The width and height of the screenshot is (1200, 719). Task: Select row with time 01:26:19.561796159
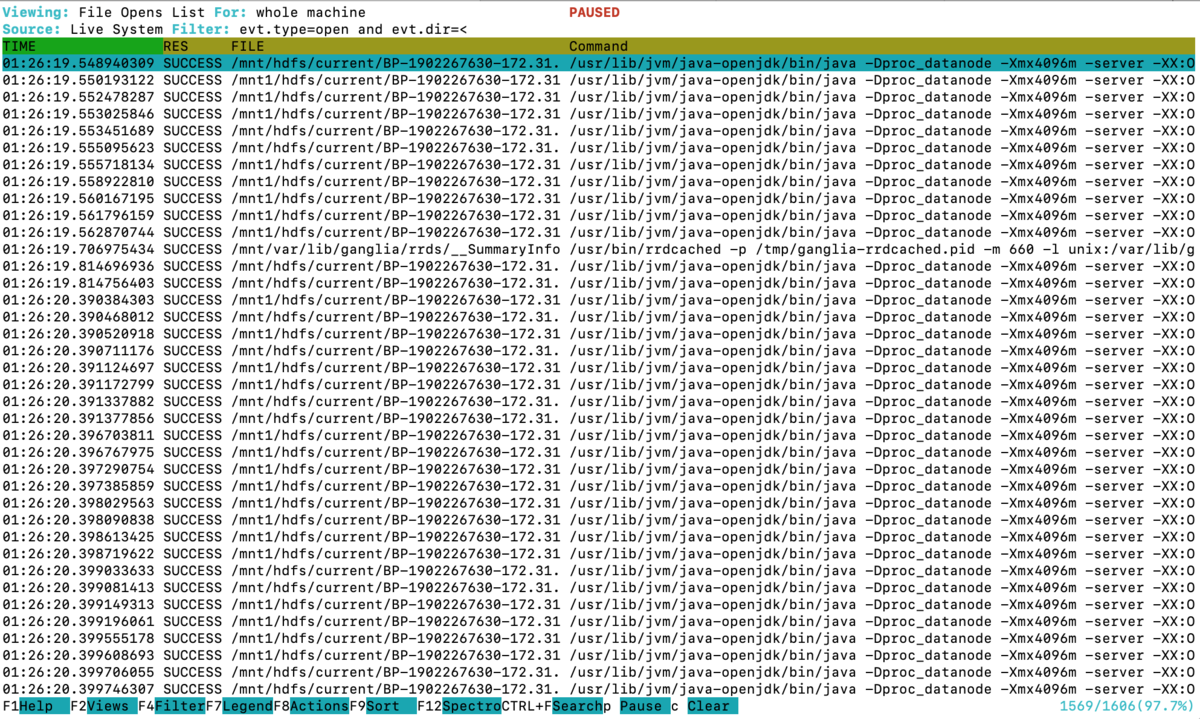[600, 215]
